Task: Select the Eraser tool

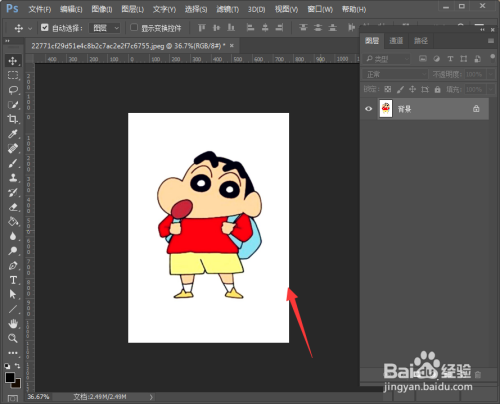Action: point(13,207)
